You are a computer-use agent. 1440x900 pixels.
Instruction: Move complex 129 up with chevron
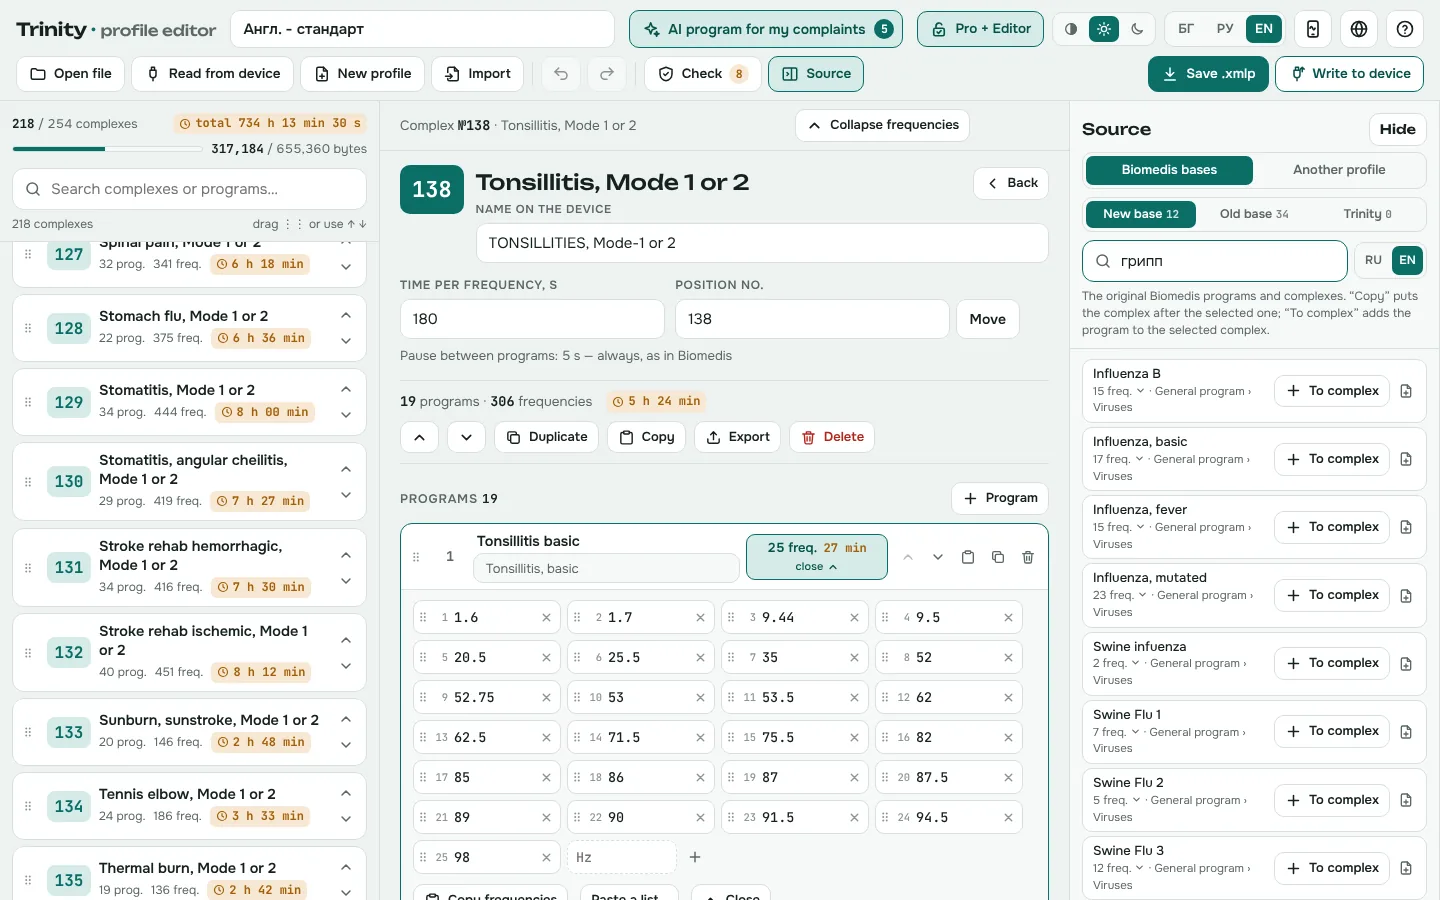[346, 389]
